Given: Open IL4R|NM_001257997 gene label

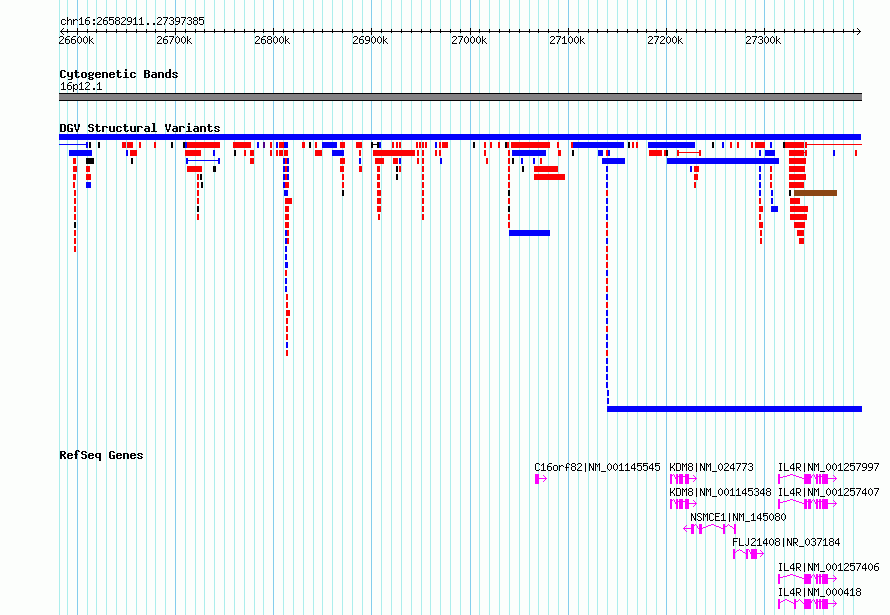Looking at the screenshot, I should tap(828, 467).
